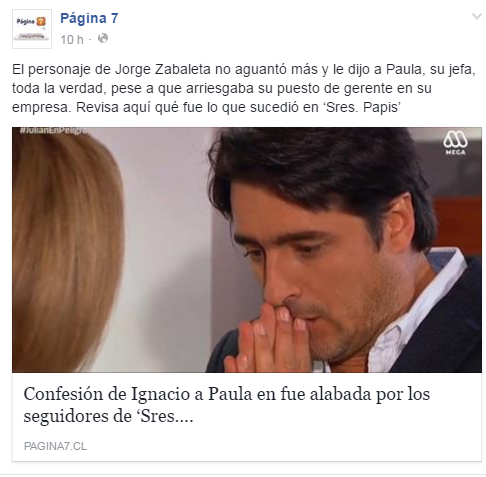Viewport: 486px width, 477px height.
Task: Open the Página 7 page name link
Action: click(x=89, y=18)
